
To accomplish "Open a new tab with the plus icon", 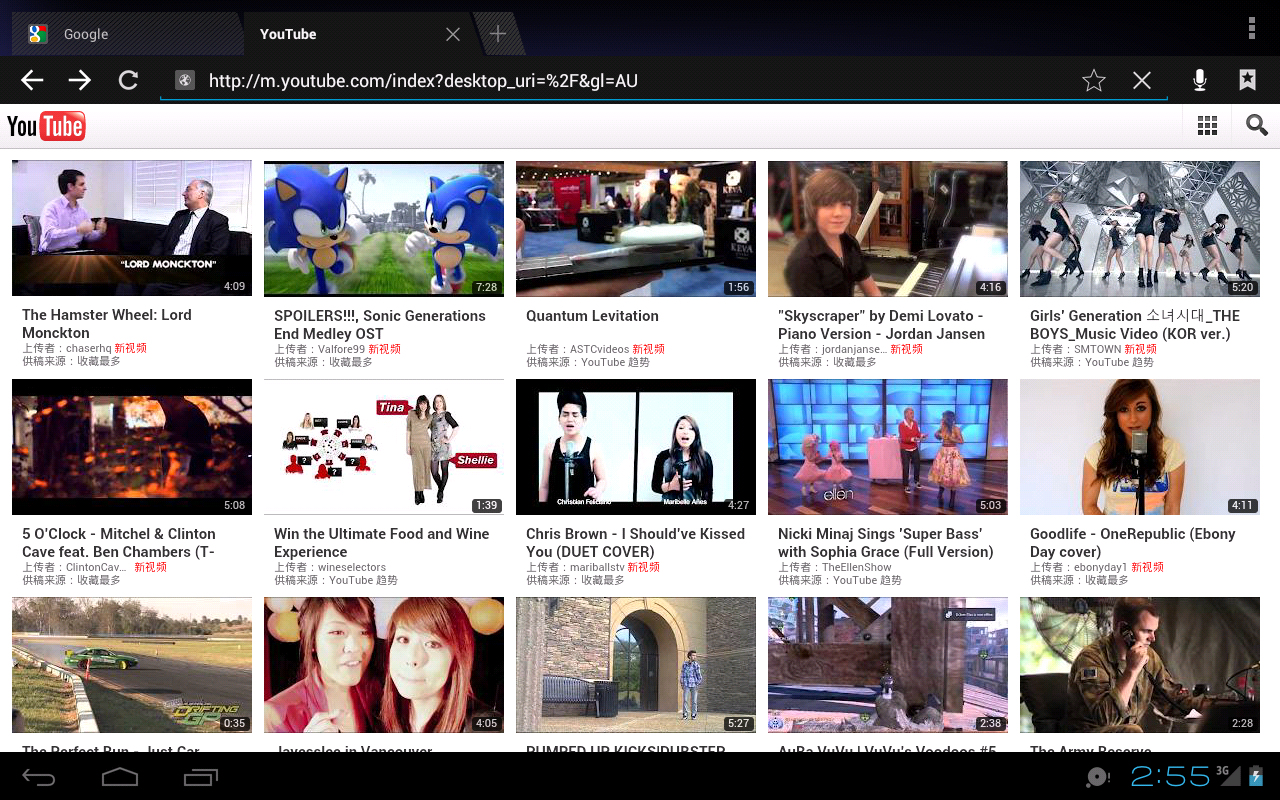I will [x=497, y=34].
